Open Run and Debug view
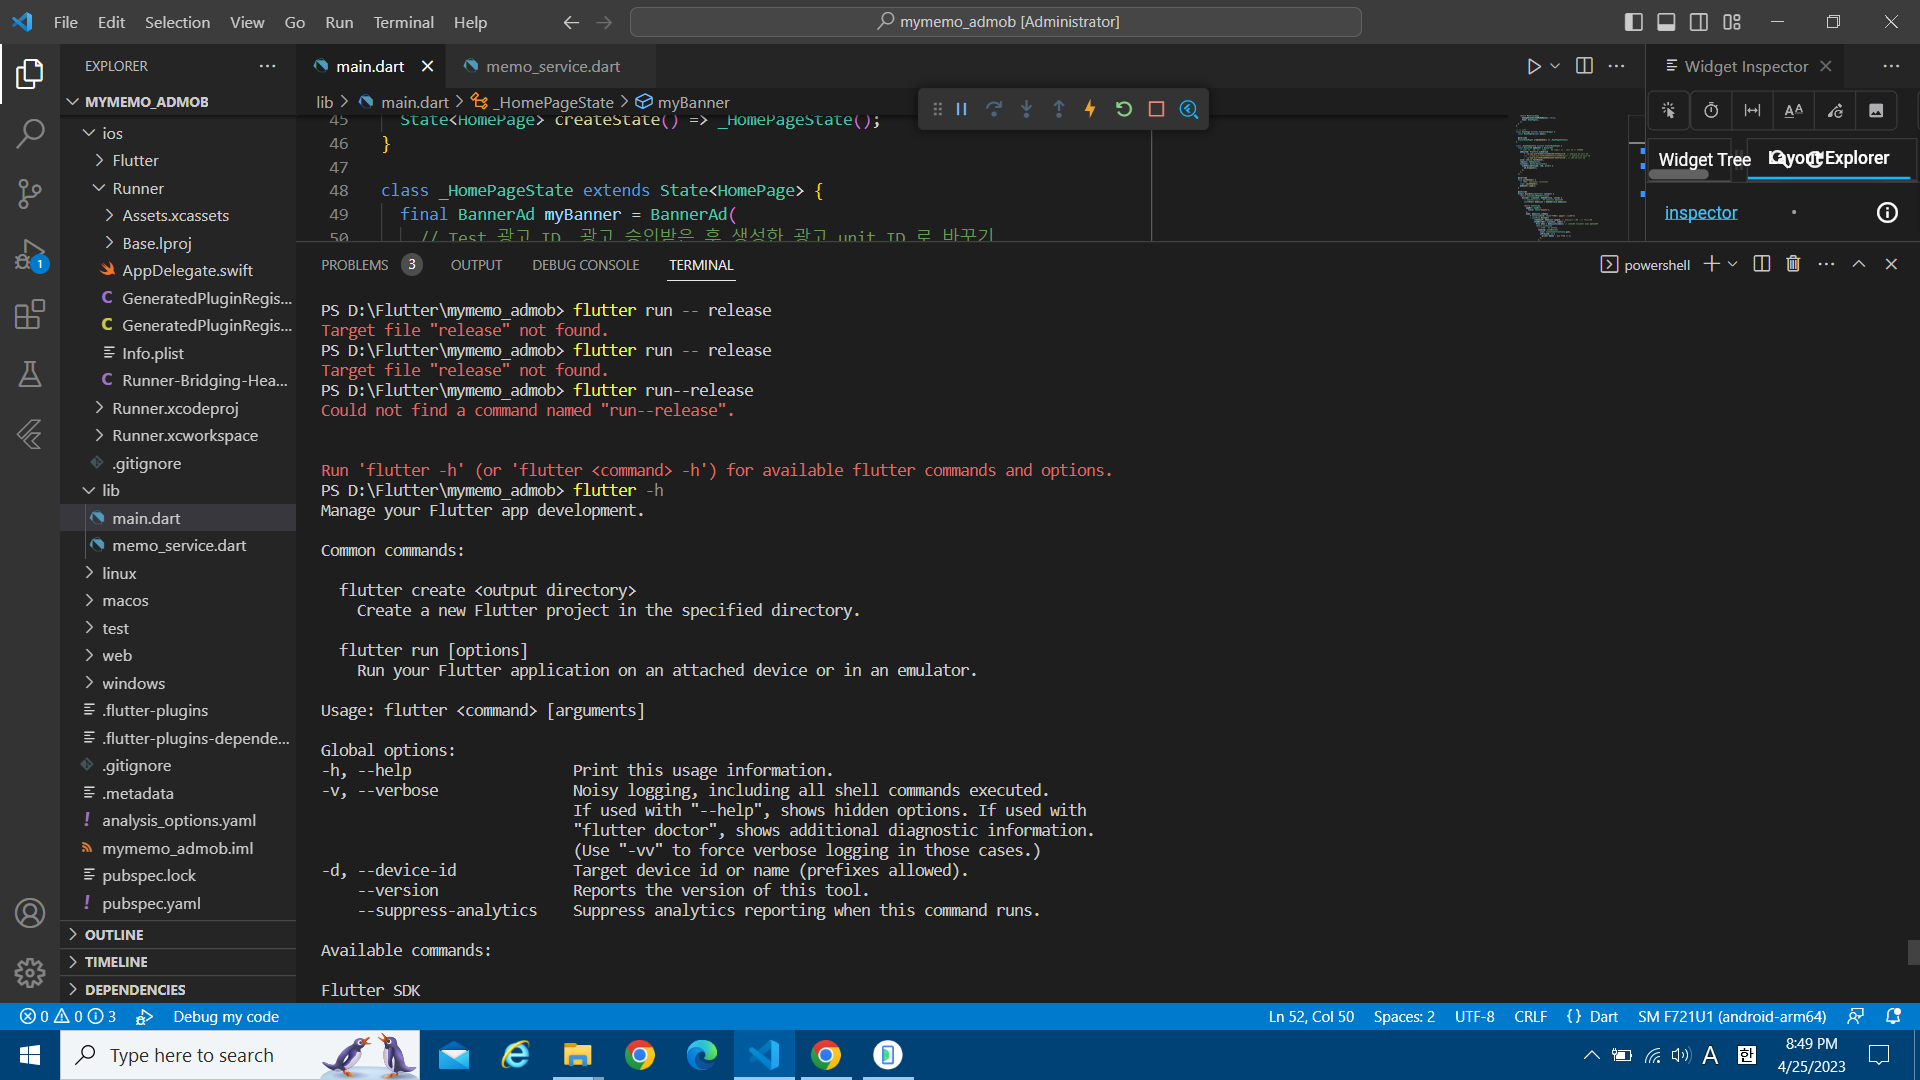 (x=30, y=255)
